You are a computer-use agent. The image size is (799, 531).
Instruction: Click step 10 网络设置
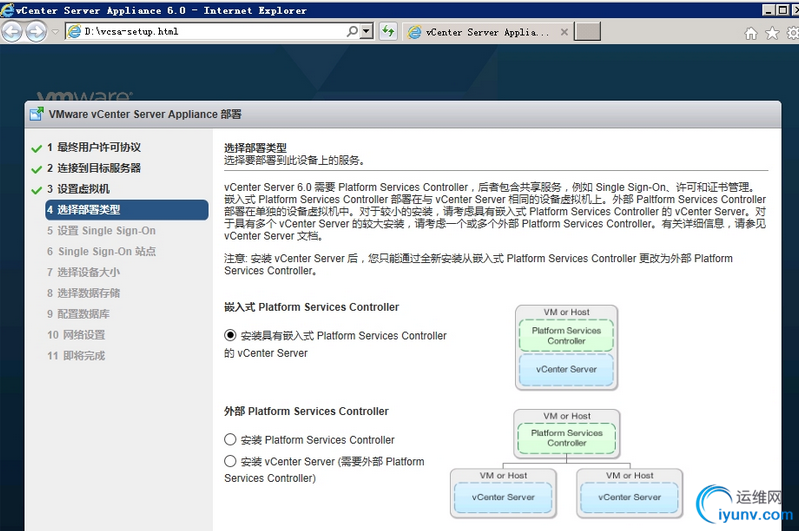tap(76, 335)
